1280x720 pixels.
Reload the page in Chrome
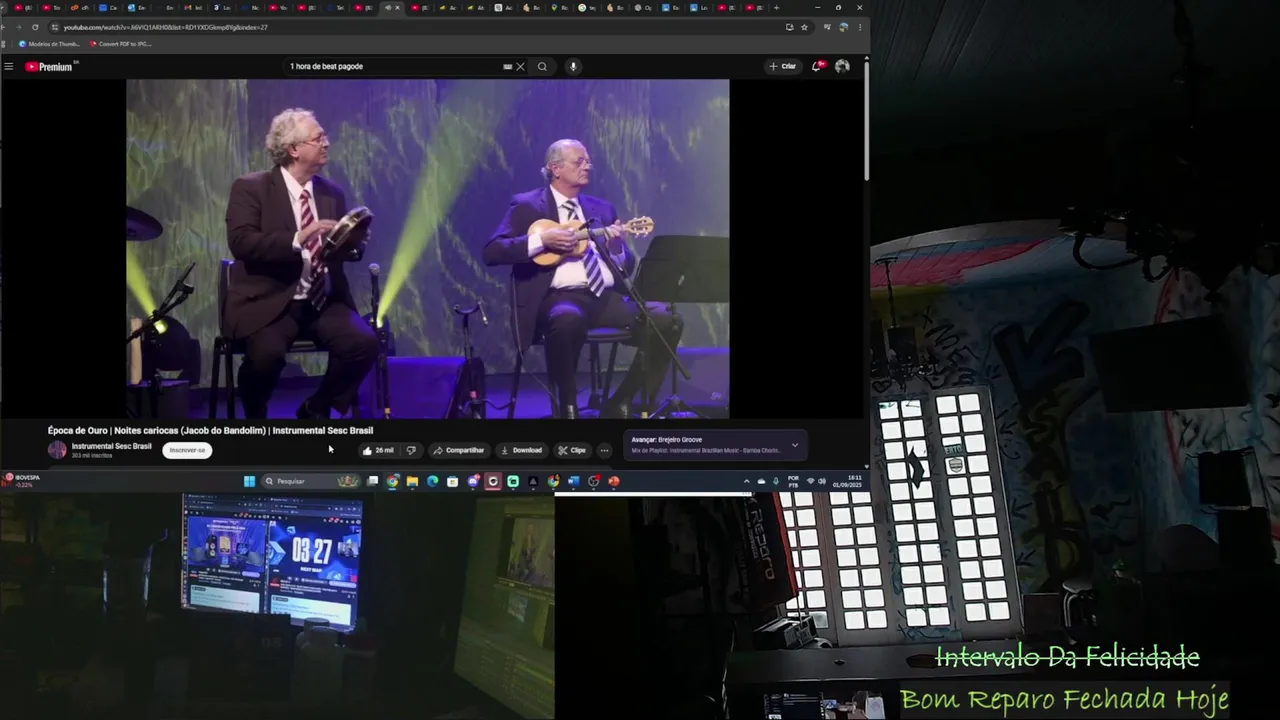tap(36, 27)
